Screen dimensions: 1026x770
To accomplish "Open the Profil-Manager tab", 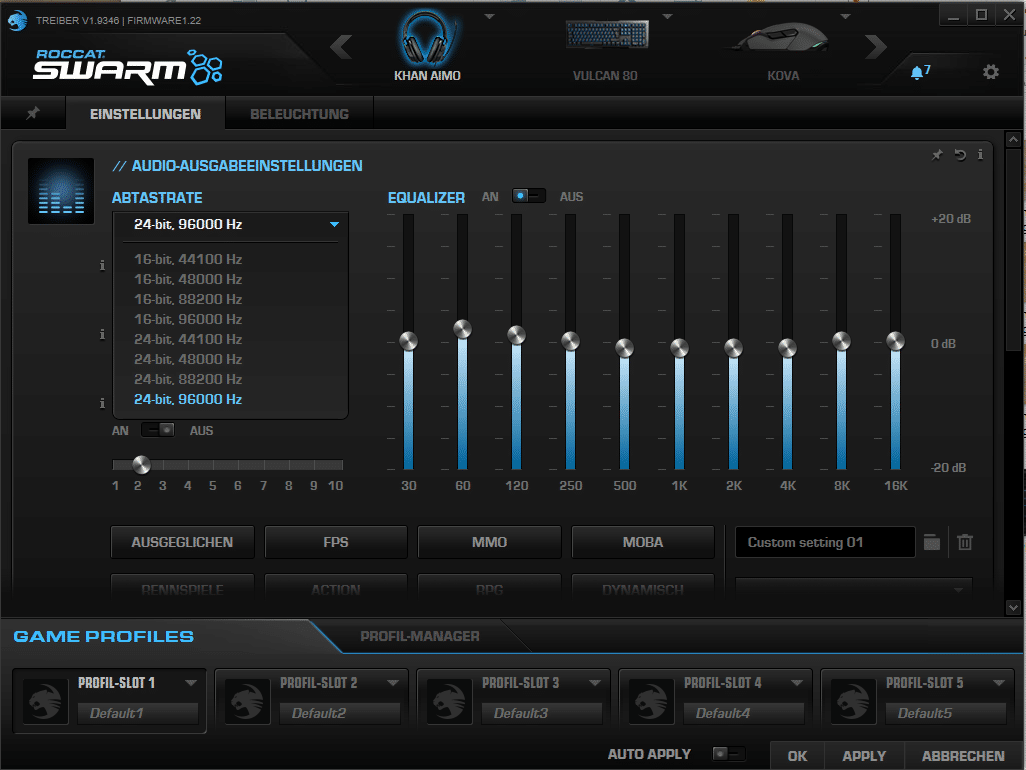I will [x=420, y=636].
